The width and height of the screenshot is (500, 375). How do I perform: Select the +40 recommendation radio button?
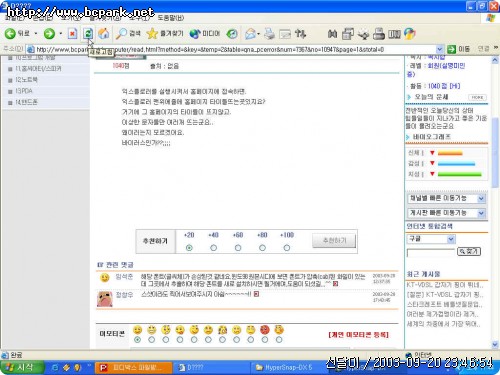[x=214, y=248]
